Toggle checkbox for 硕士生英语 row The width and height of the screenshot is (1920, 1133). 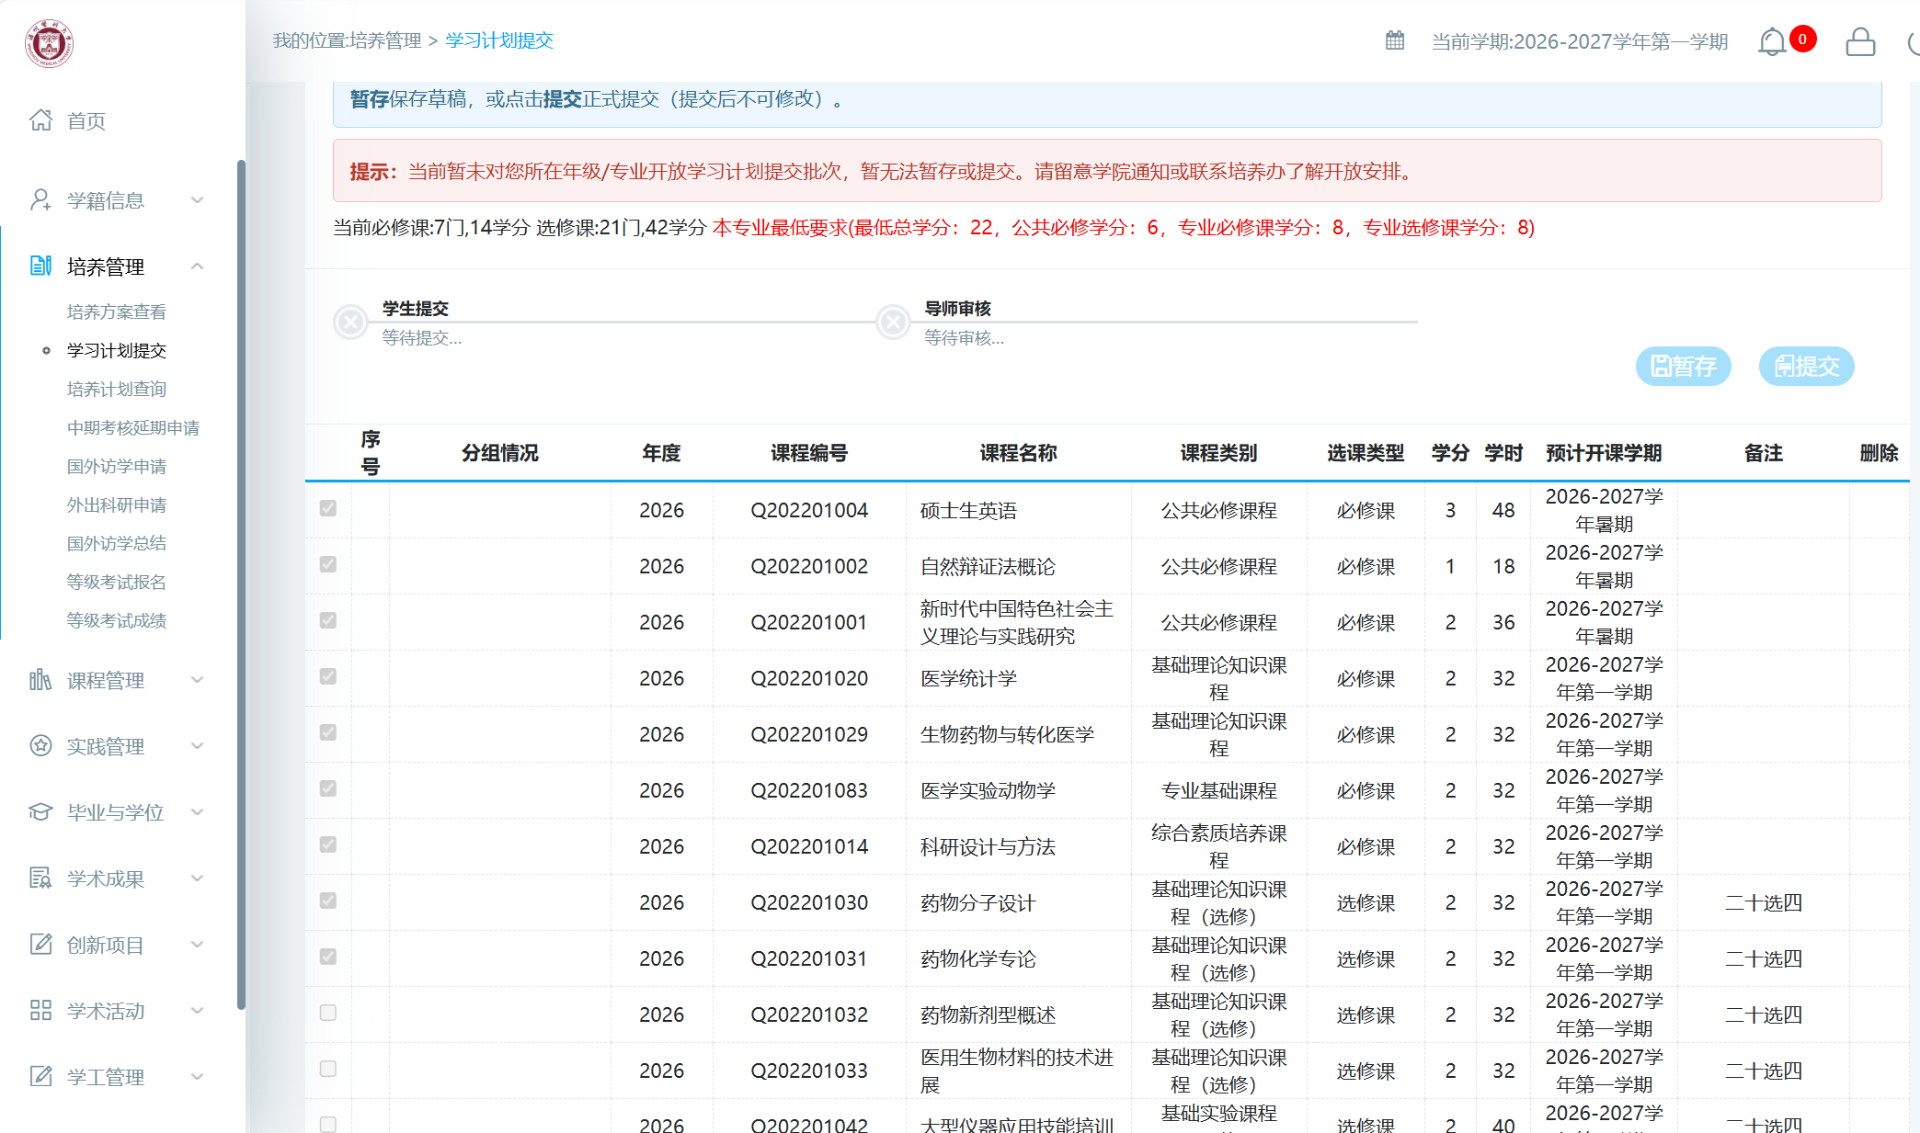pyautogui.click(x=328, y=508)
